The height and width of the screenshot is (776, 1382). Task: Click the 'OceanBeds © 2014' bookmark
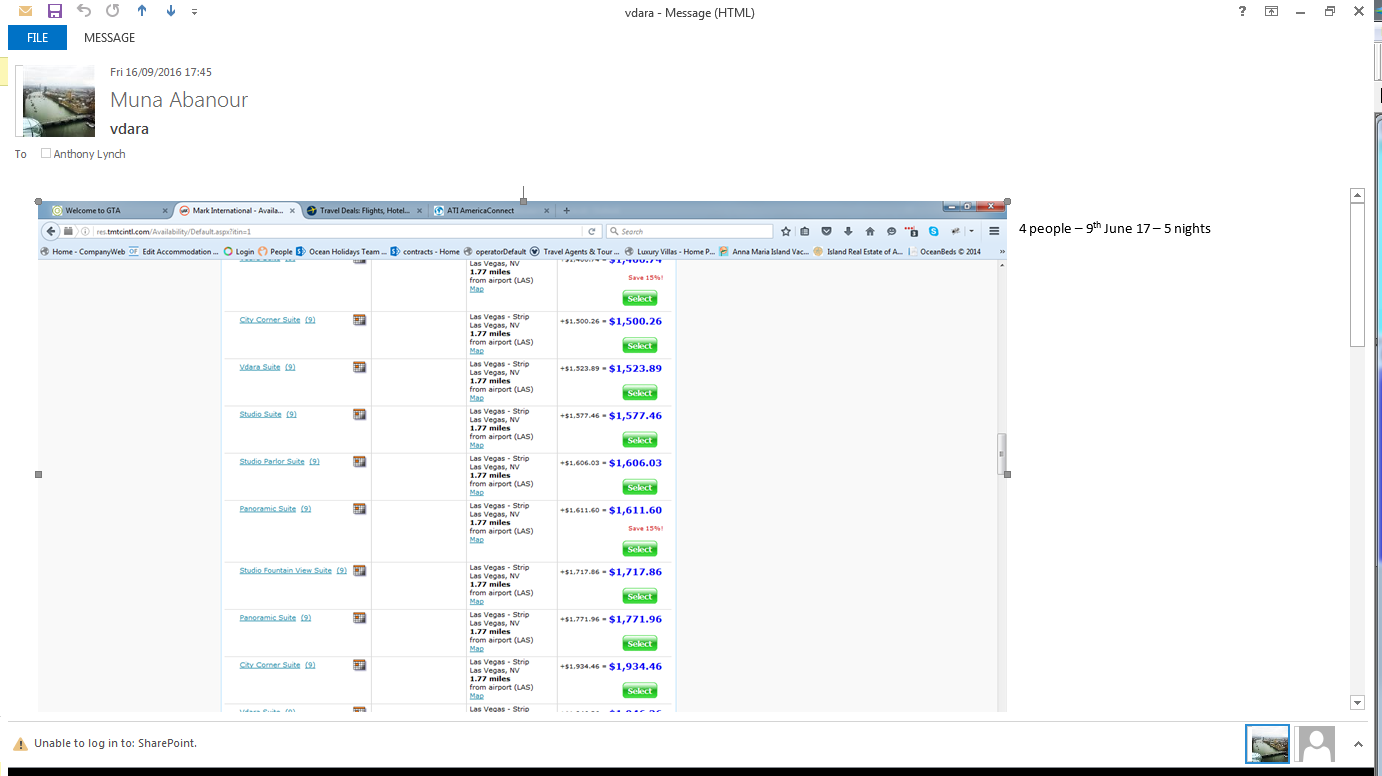(944, 252)
